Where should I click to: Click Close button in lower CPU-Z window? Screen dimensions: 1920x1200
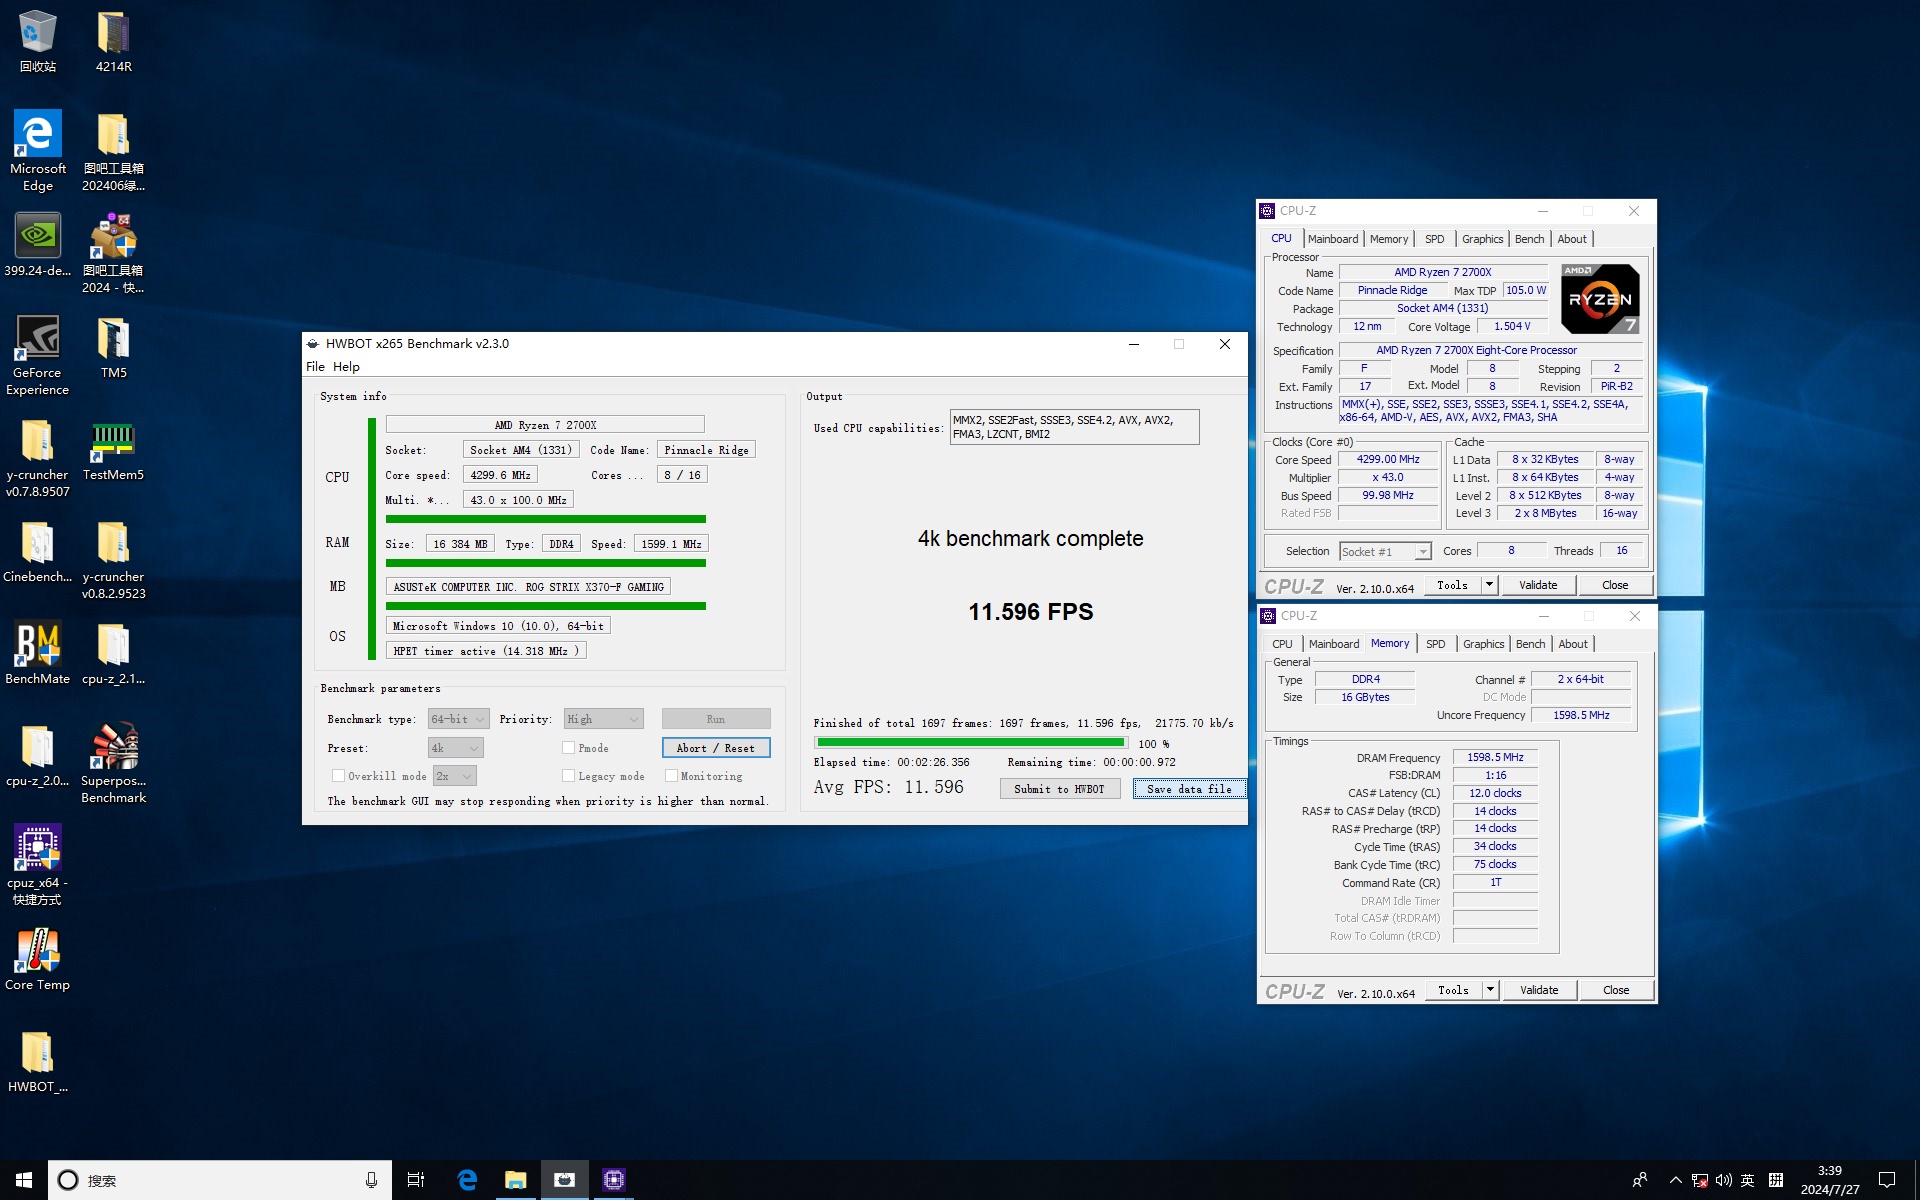coord(1616,990)
